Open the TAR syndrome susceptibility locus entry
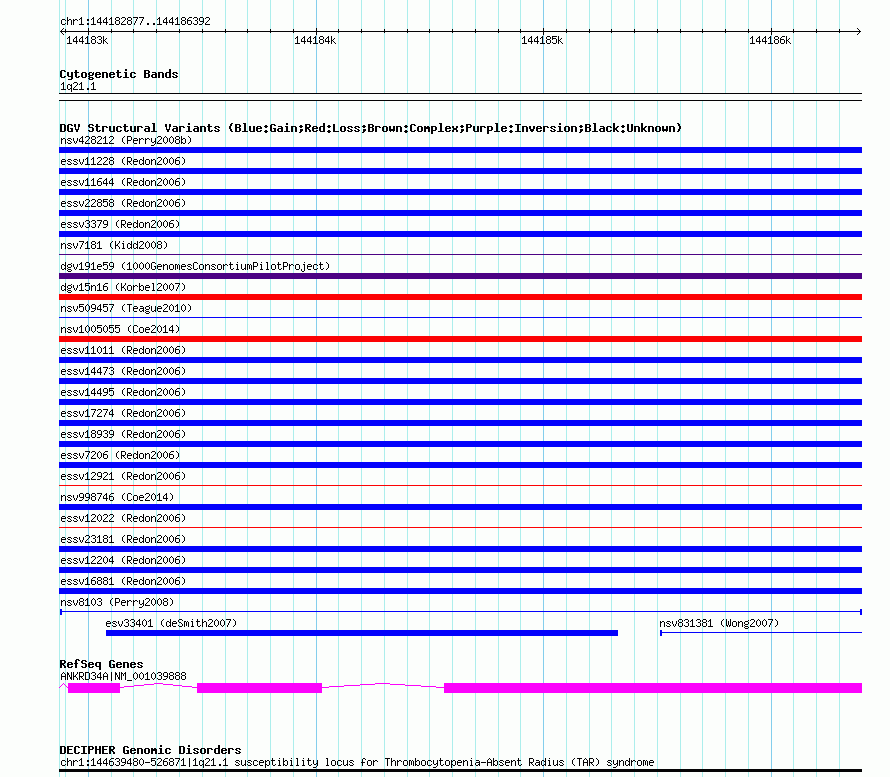 coord(357,762)
